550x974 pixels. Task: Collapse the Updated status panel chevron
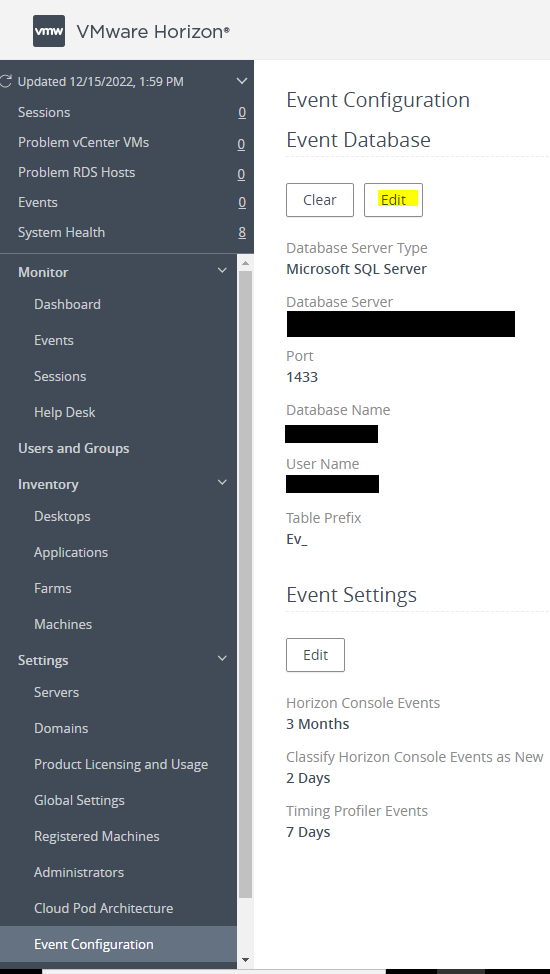[242, 81]
